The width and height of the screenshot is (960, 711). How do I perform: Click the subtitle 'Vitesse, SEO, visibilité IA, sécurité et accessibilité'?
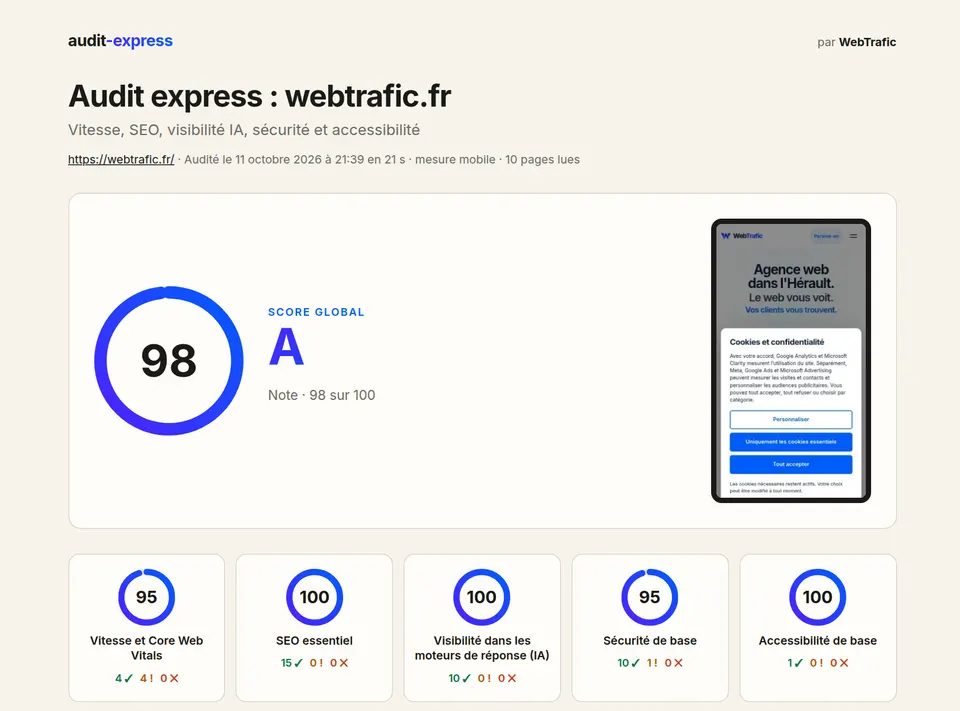pos(244,130)
